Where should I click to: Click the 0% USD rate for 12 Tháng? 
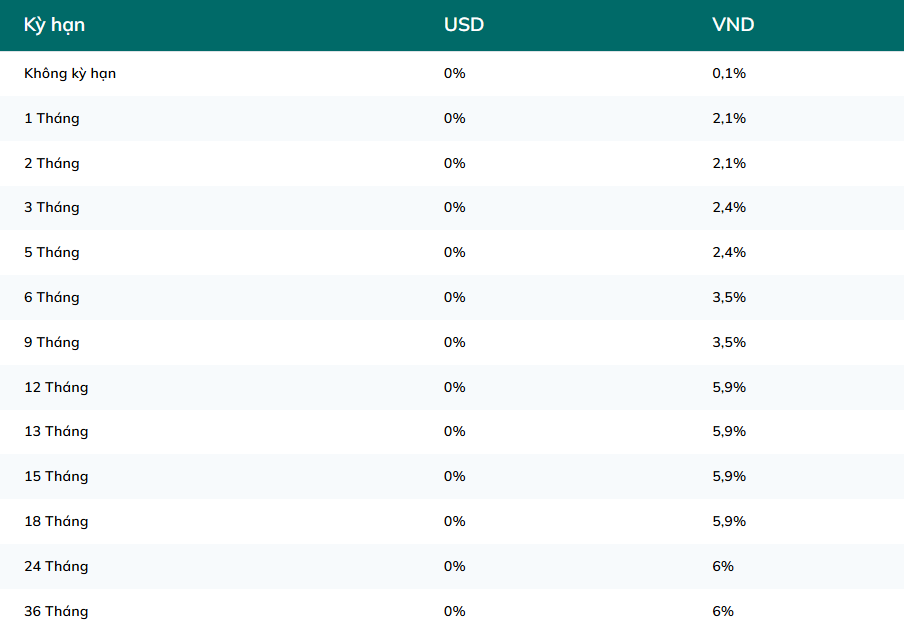454,387
